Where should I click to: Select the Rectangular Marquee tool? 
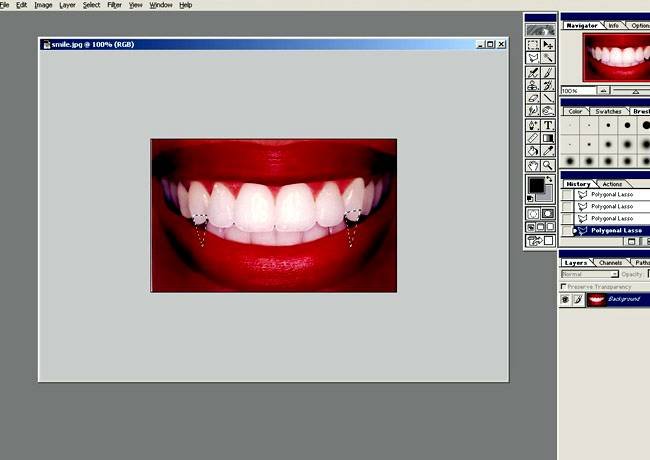[533, 45]
